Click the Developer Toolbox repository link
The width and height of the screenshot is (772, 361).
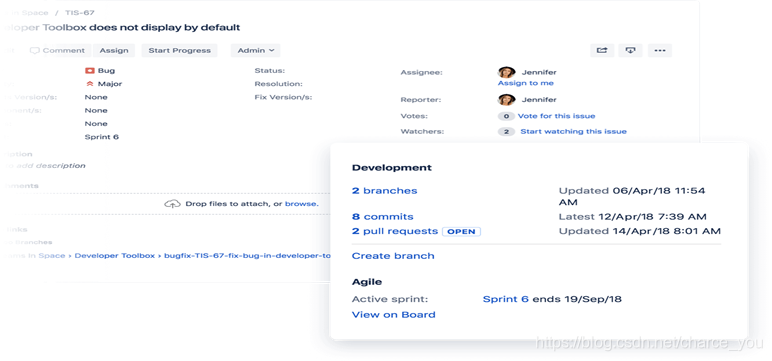click(114, 256)
